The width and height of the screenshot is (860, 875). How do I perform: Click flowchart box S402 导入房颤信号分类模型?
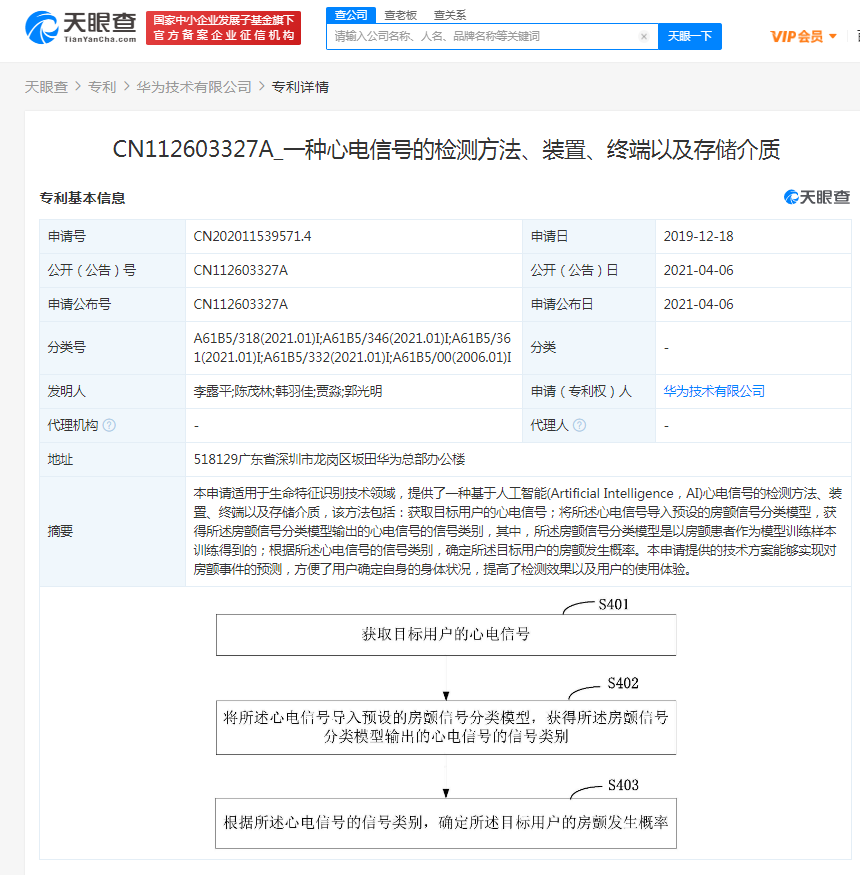pyautogui.click(x=446, y=727)
